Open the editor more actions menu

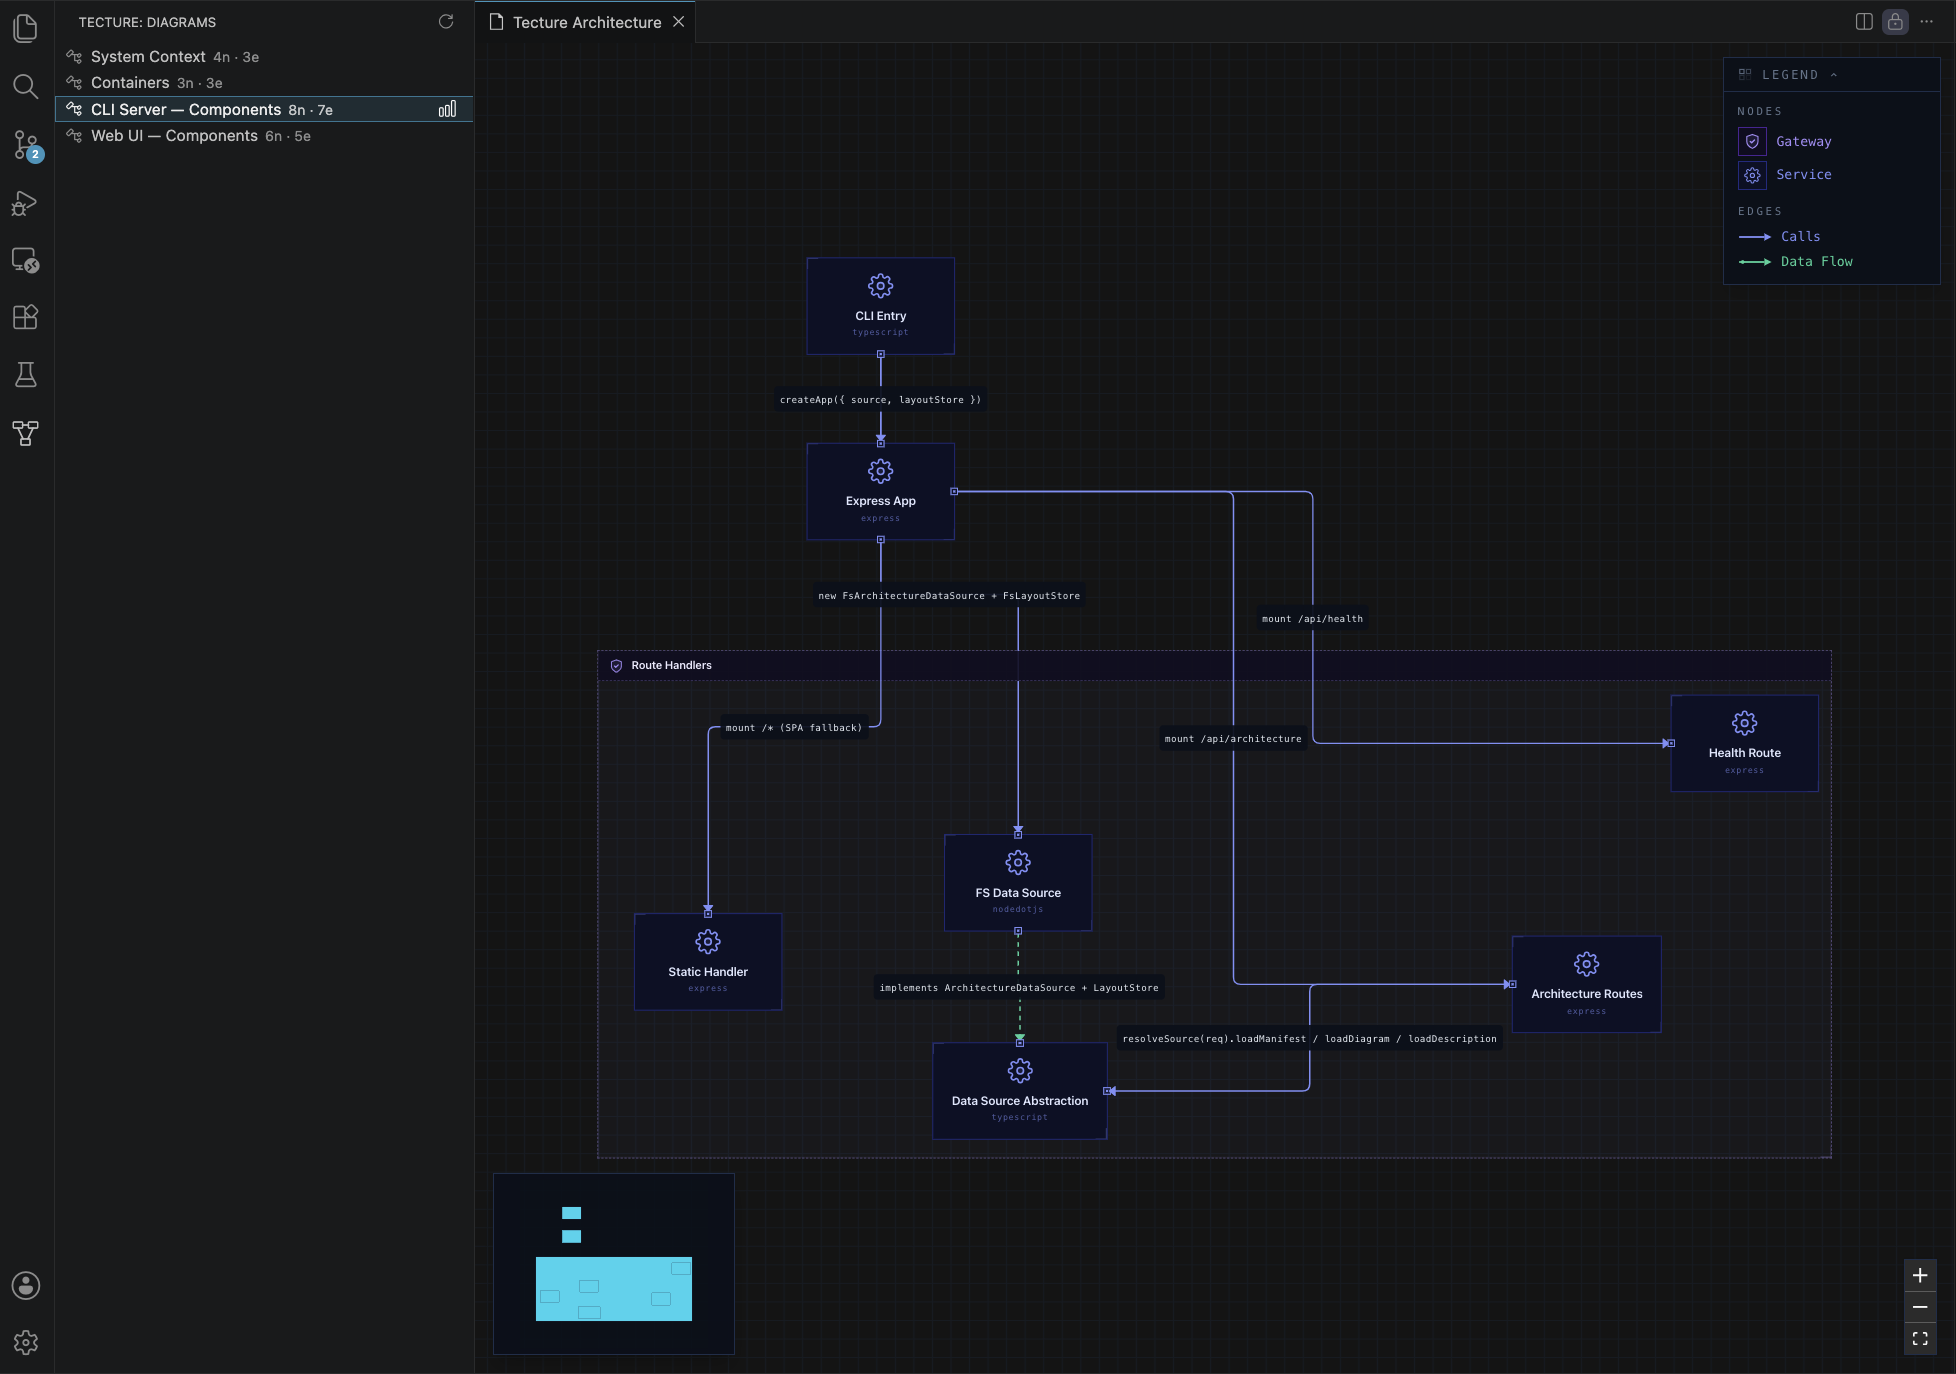coord(1927,21)
